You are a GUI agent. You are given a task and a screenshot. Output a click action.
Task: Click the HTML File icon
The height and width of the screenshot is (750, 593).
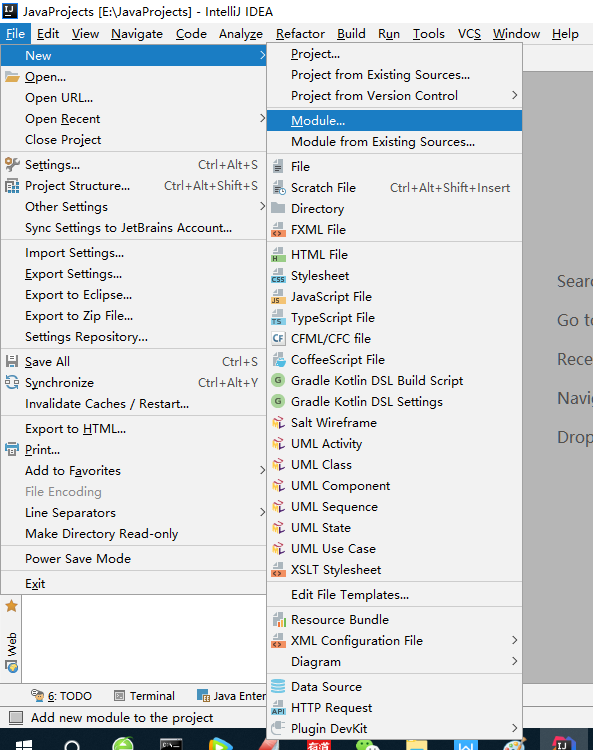pyautogui.click(x=278, y=254)
